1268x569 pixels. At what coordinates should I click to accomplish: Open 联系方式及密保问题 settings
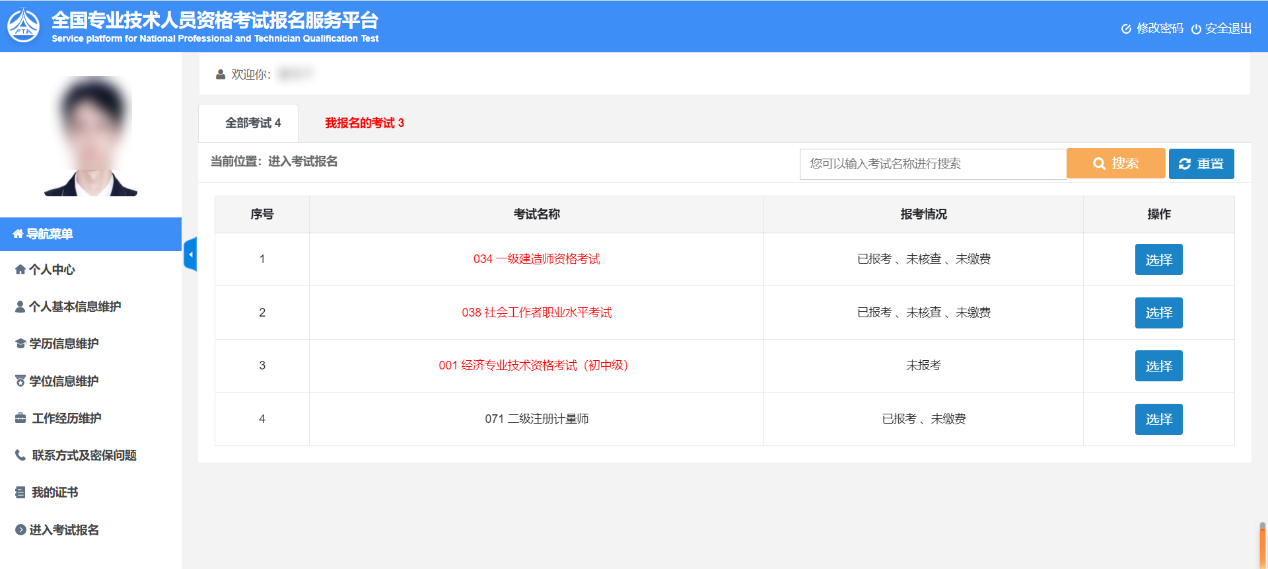click(83, 455)
